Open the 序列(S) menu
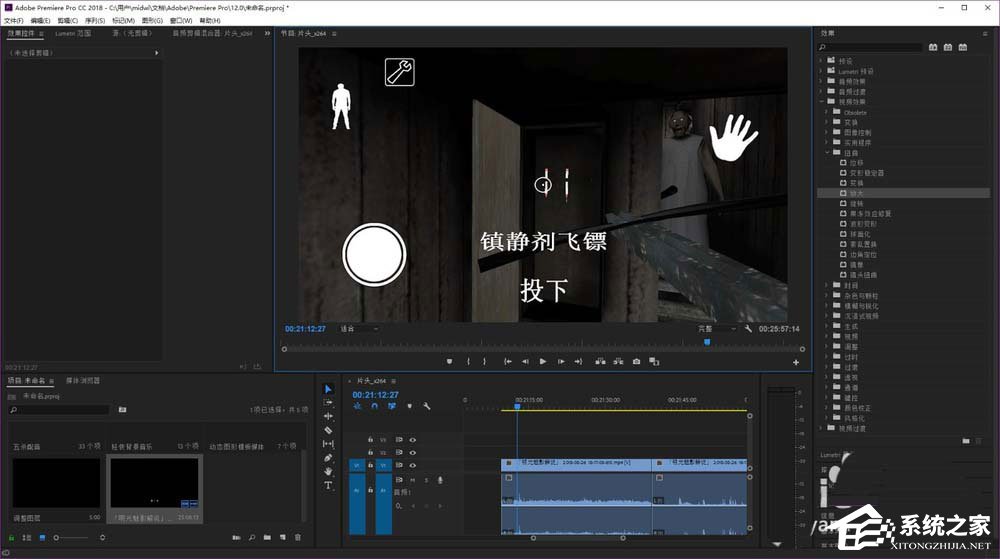1000x559 pixels. point(95,20)
